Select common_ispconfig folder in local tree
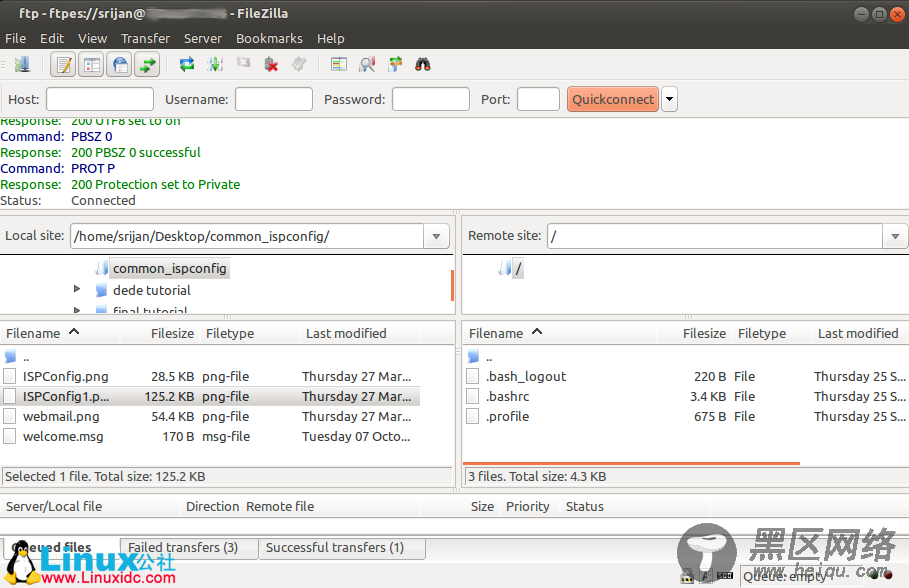Viewport: 909px width, 588px height. point(169,268)
